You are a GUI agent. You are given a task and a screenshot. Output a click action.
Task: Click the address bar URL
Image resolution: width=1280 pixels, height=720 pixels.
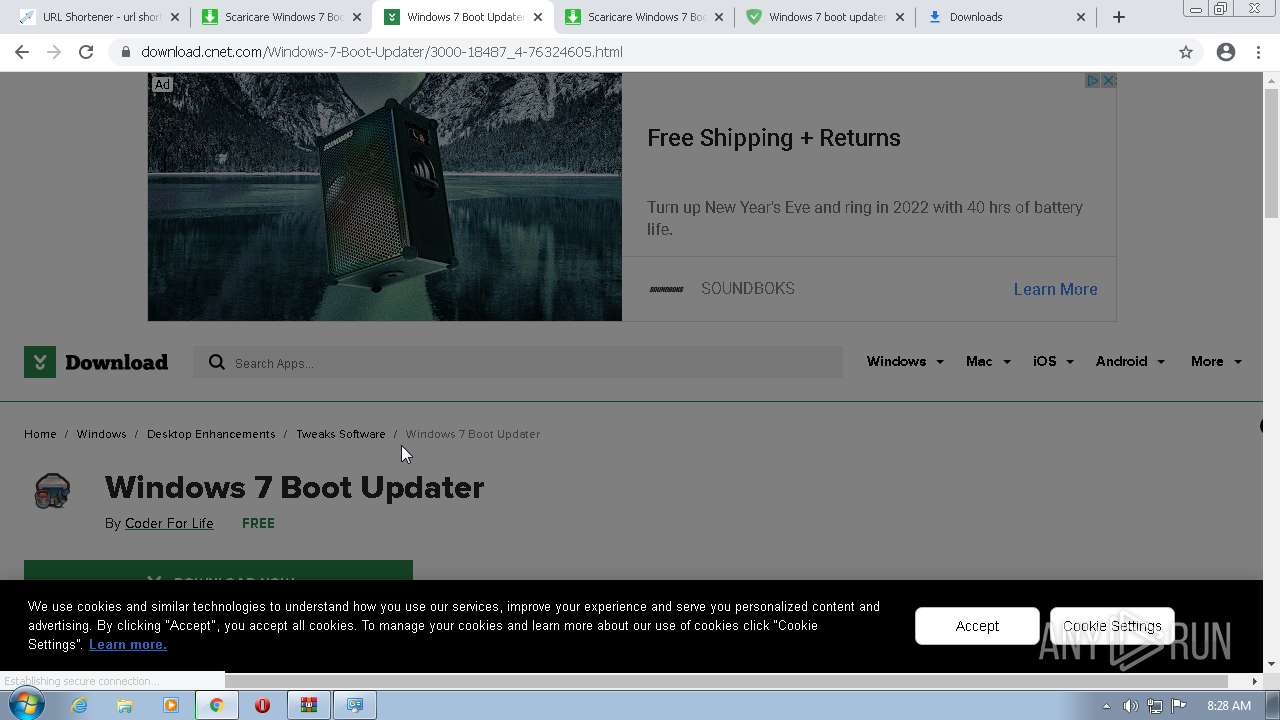382,52
